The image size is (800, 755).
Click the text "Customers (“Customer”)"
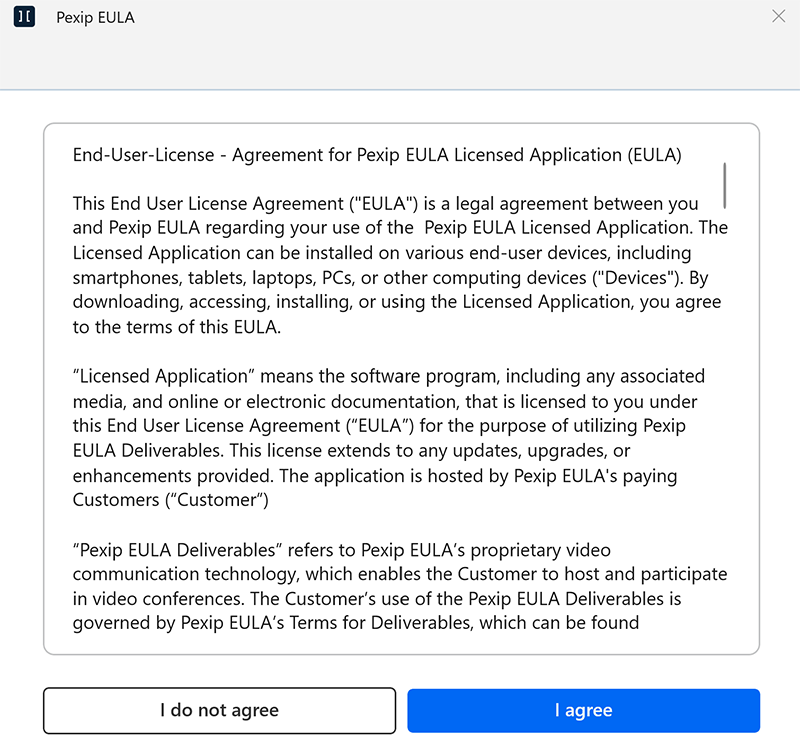point(170,499)
